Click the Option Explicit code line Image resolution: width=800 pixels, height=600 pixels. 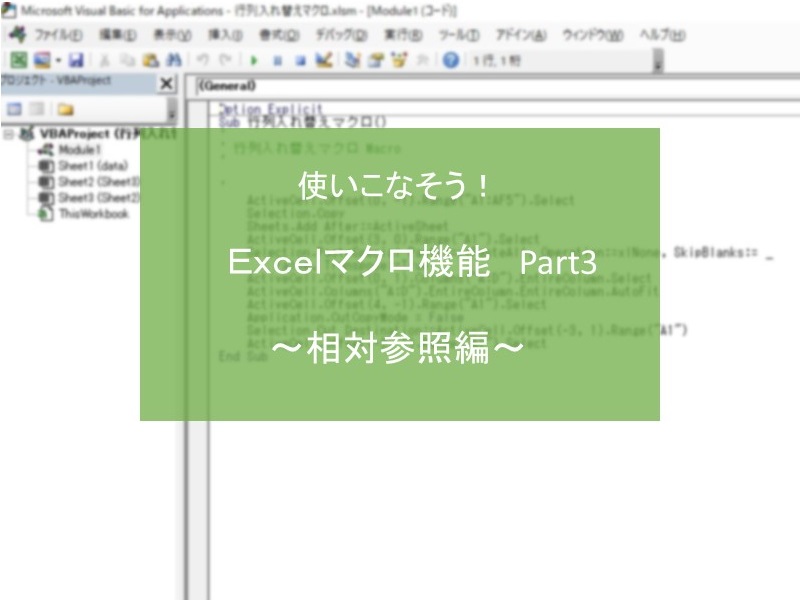pos(271,109)
